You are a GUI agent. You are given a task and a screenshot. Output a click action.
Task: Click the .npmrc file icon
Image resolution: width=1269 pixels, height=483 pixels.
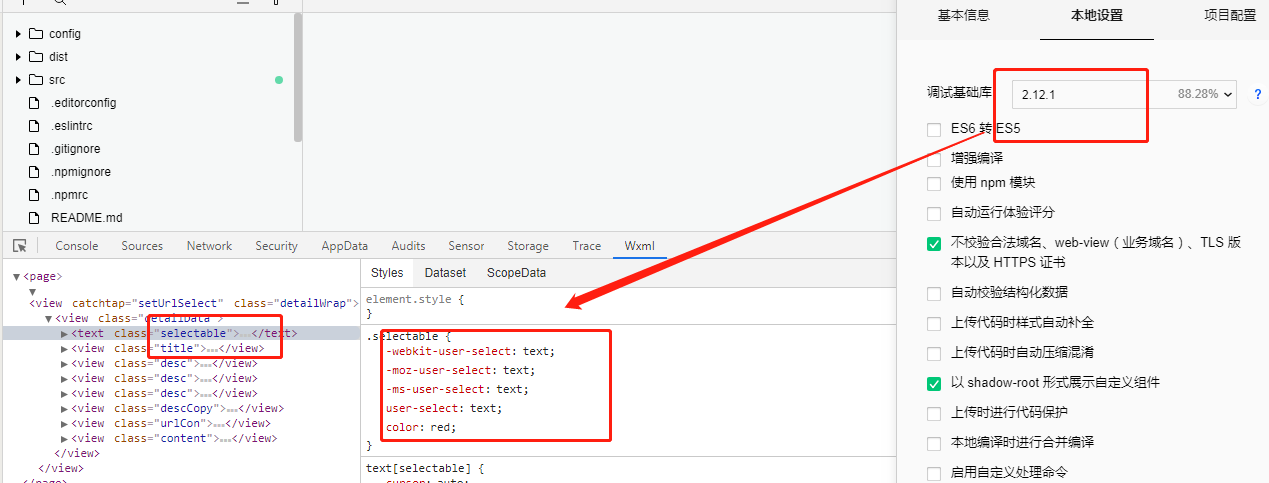coord(35,195)
